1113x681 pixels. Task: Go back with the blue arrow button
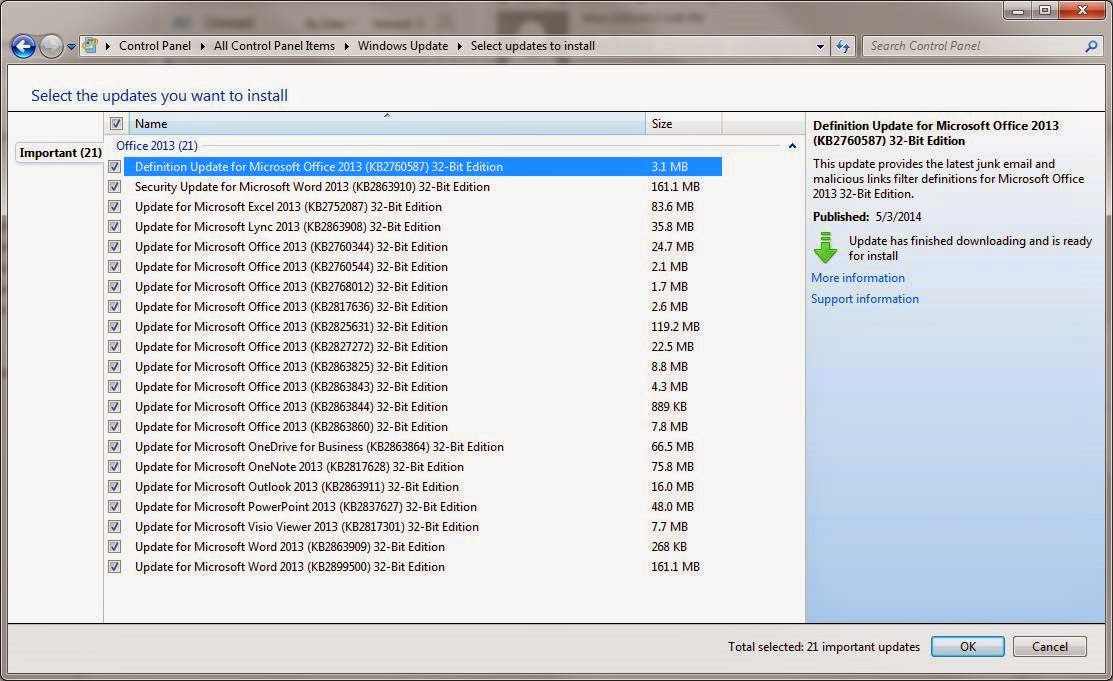23,47
